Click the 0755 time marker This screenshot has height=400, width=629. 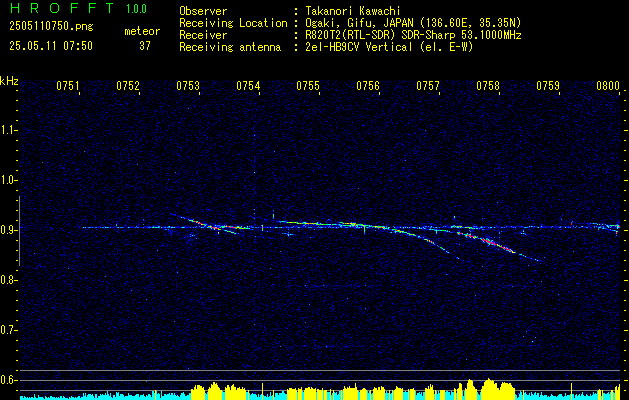[x=308, y=86]
